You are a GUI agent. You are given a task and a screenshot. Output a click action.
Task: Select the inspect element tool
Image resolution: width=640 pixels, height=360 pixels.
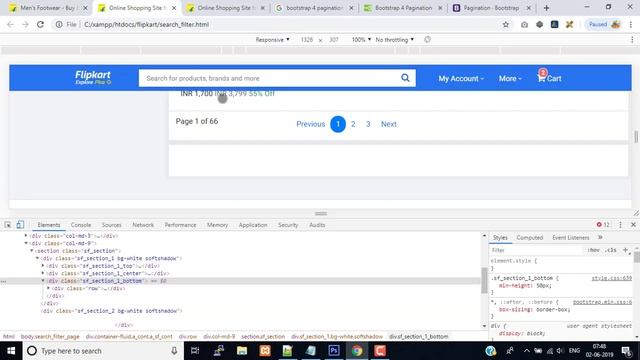pos(8,225)
